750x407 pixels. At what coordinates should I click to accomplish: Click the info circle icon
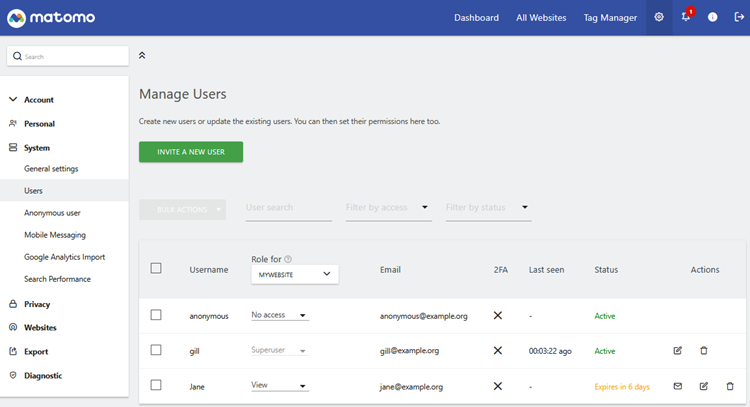[x=712, y=17]
